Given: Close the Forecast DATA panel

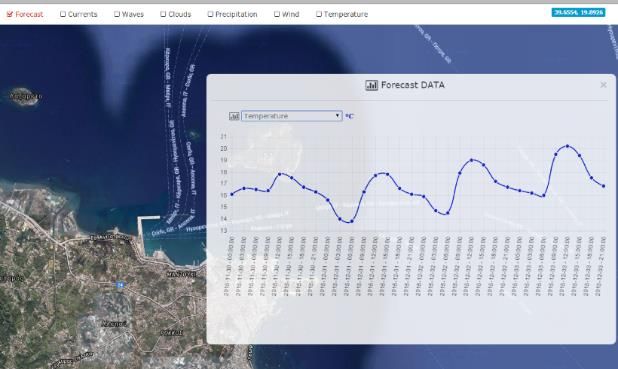Looking at the screenshot, I should pyautogui.click(x=603, y=85).
